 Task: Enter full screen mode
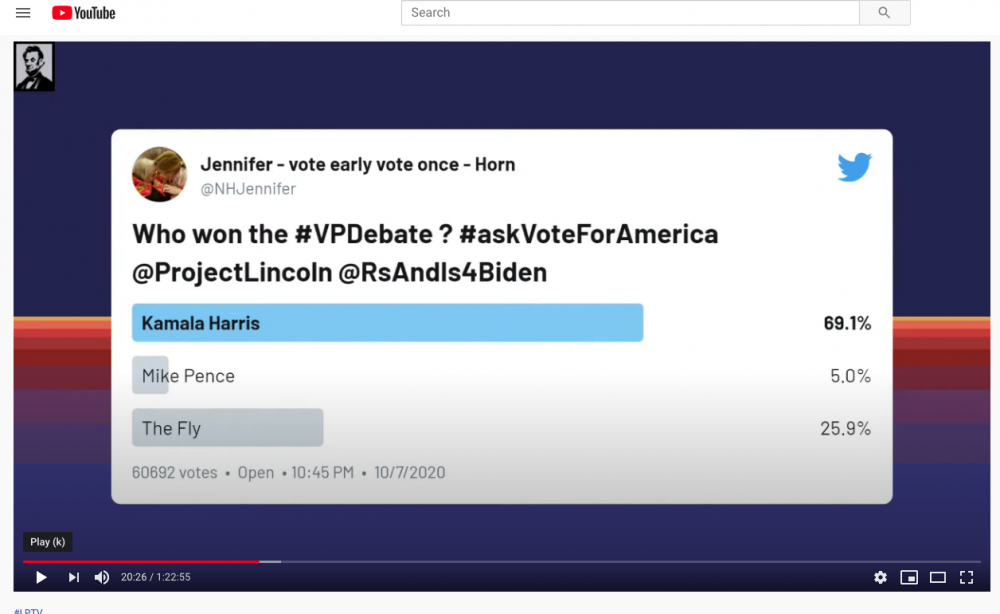click(x=966, y=577)
